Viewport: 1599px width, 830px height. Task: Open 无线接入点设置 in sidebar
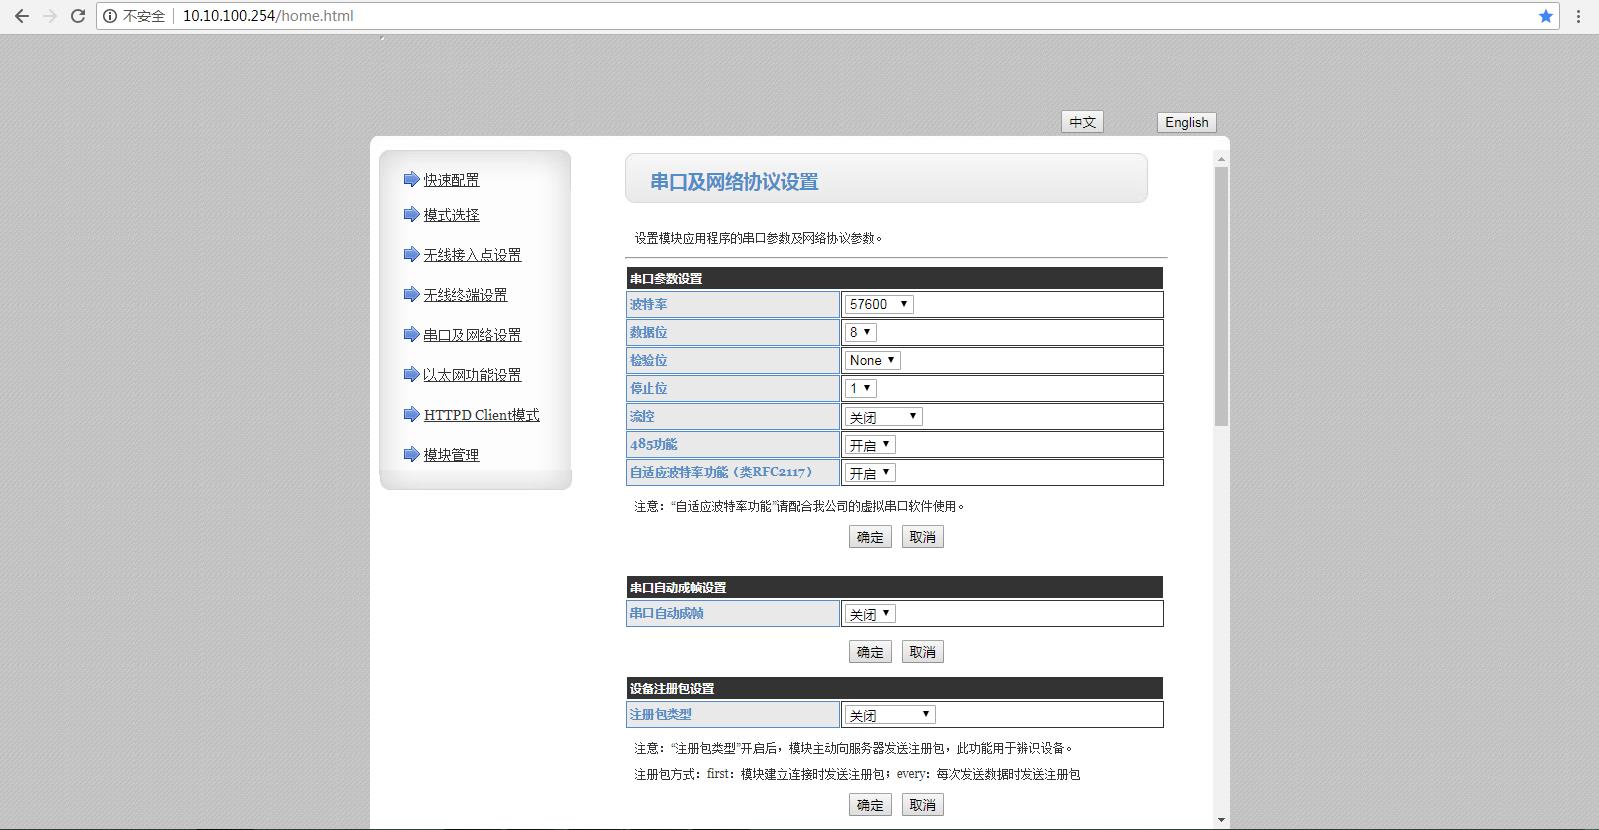coord(472,255)
